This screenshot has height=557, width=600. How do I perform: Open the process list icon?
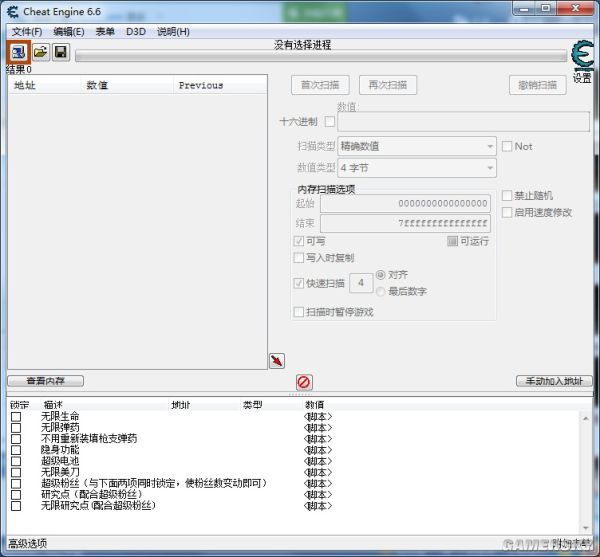coord(18,52)
